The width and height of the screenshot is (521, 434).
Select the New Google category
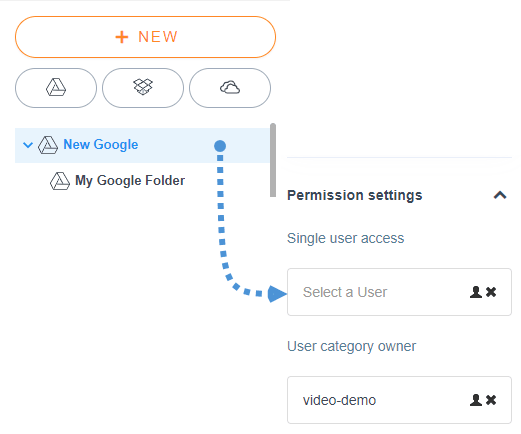pyautogui.click(x=101, y=145)
